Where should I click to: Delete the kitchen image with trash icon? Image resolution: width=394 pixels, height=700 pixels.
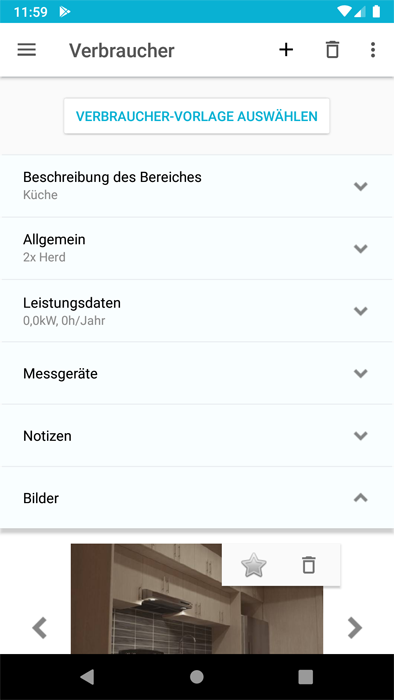[x=308, y=565]
